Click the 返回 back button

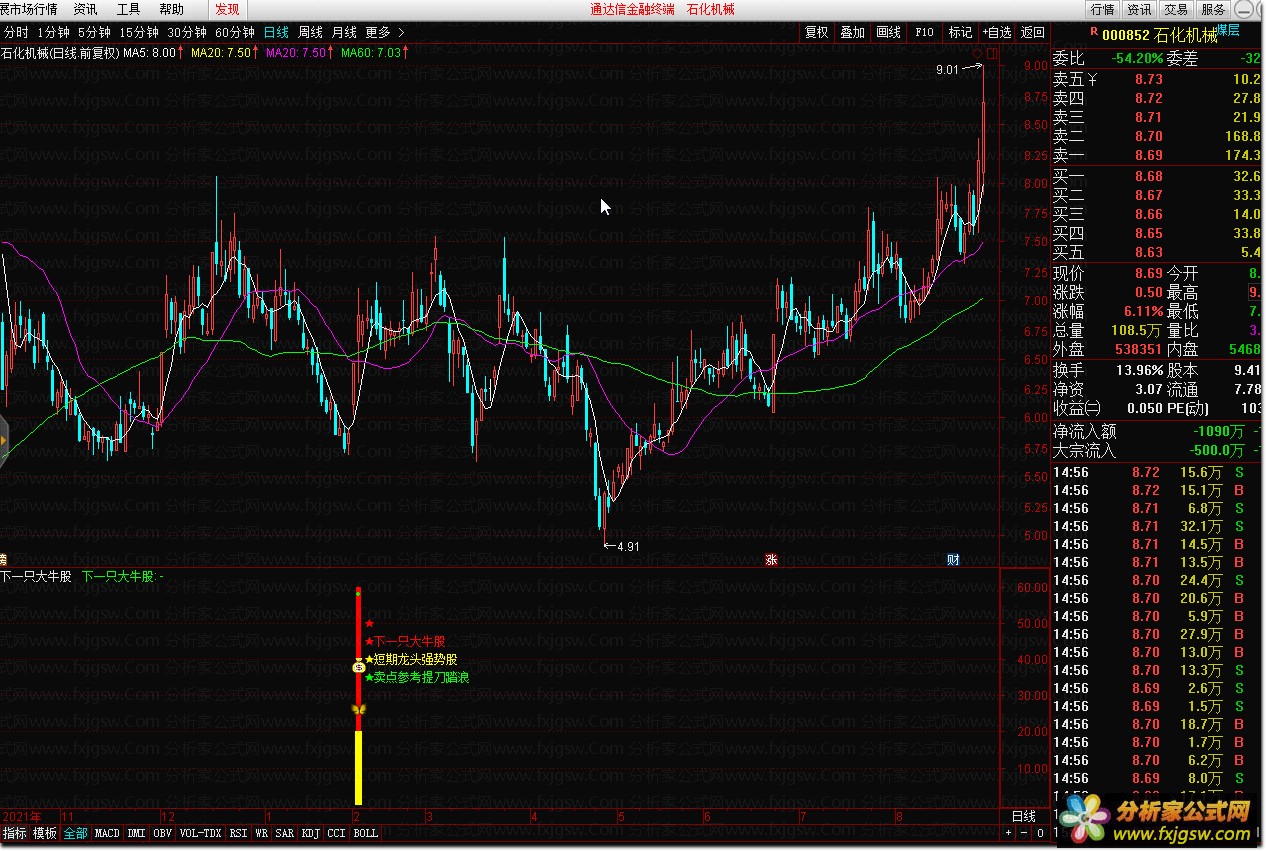(1032, 32)
